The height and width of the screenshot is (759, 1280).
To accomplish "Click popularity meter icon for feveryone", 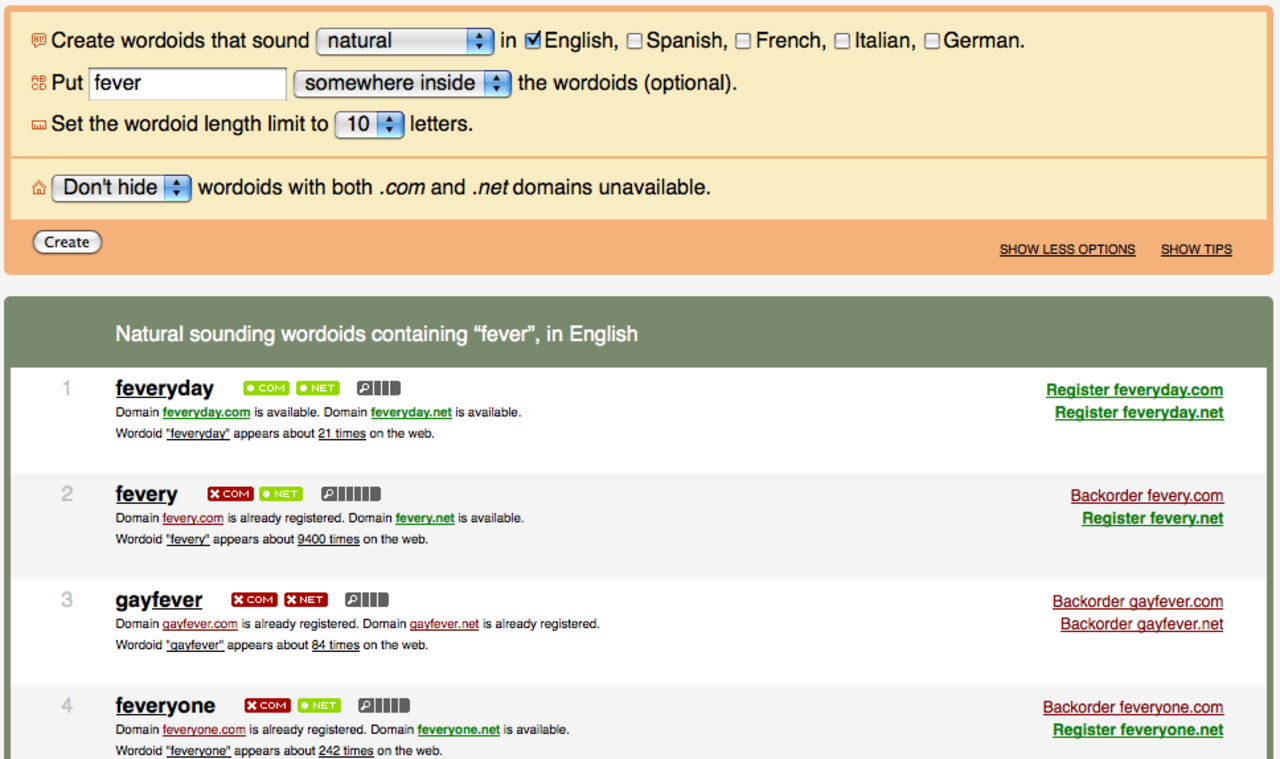I will tap(384, 705).
